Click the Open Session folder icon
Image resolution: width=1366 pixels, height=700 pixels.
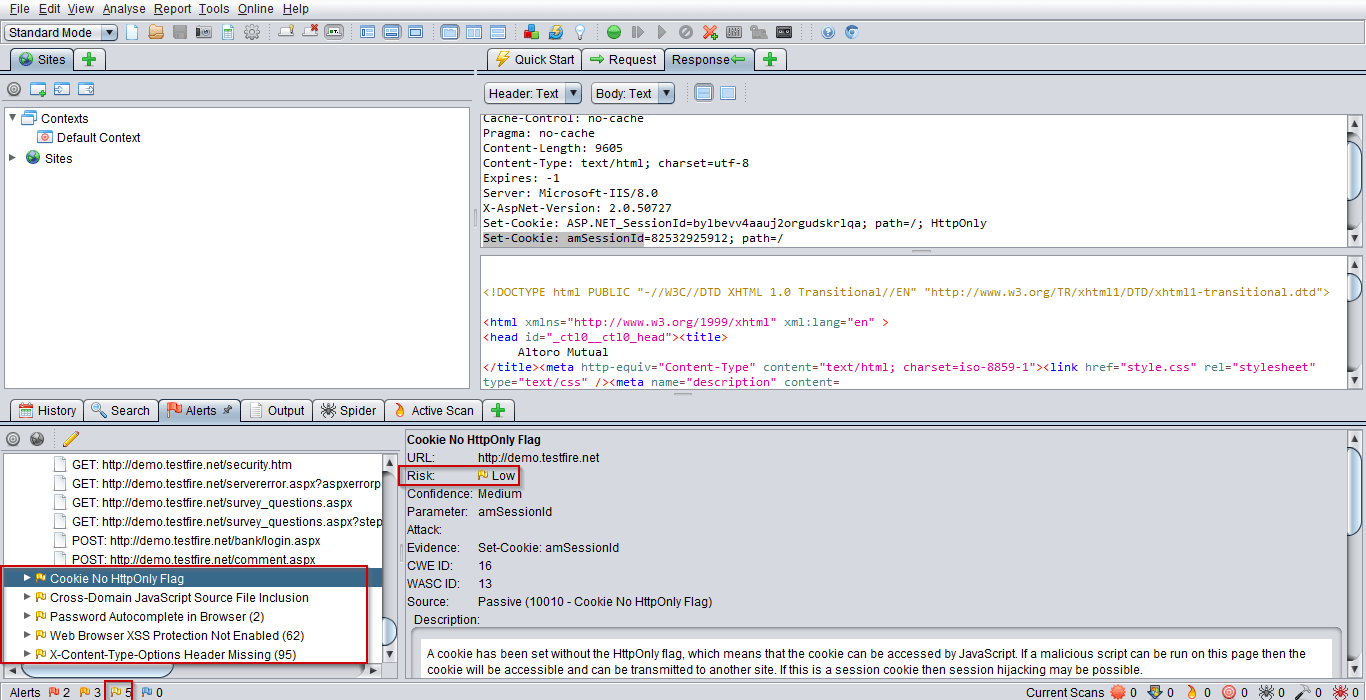click(x=156, y=32)
